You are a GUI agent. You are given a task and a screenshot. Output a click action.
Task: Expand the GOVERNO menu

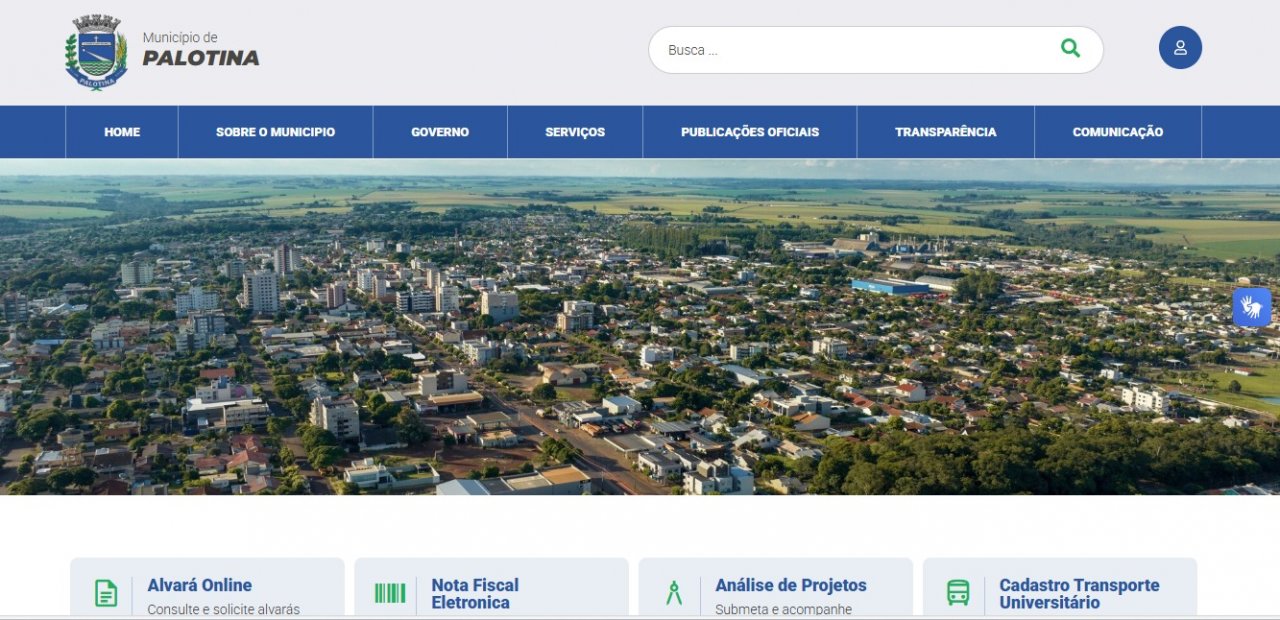click(x=440, y=132)
